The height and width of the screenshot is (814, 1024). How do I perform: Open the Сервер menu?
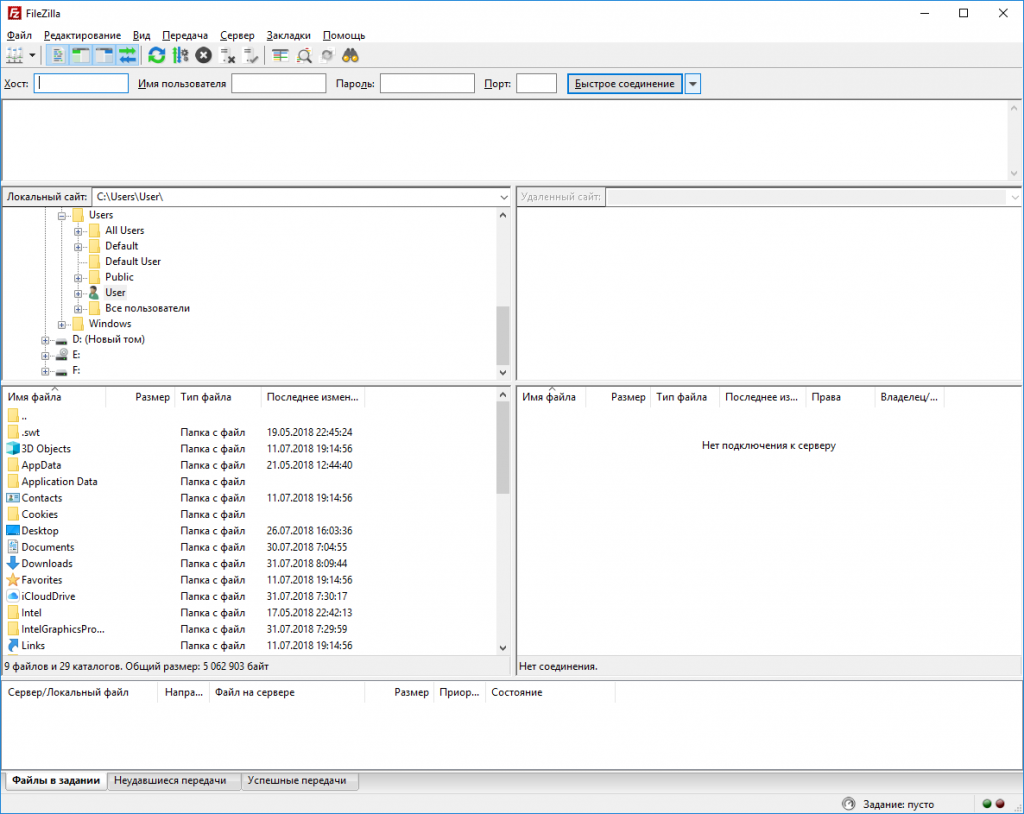click(x=237, y=35)
